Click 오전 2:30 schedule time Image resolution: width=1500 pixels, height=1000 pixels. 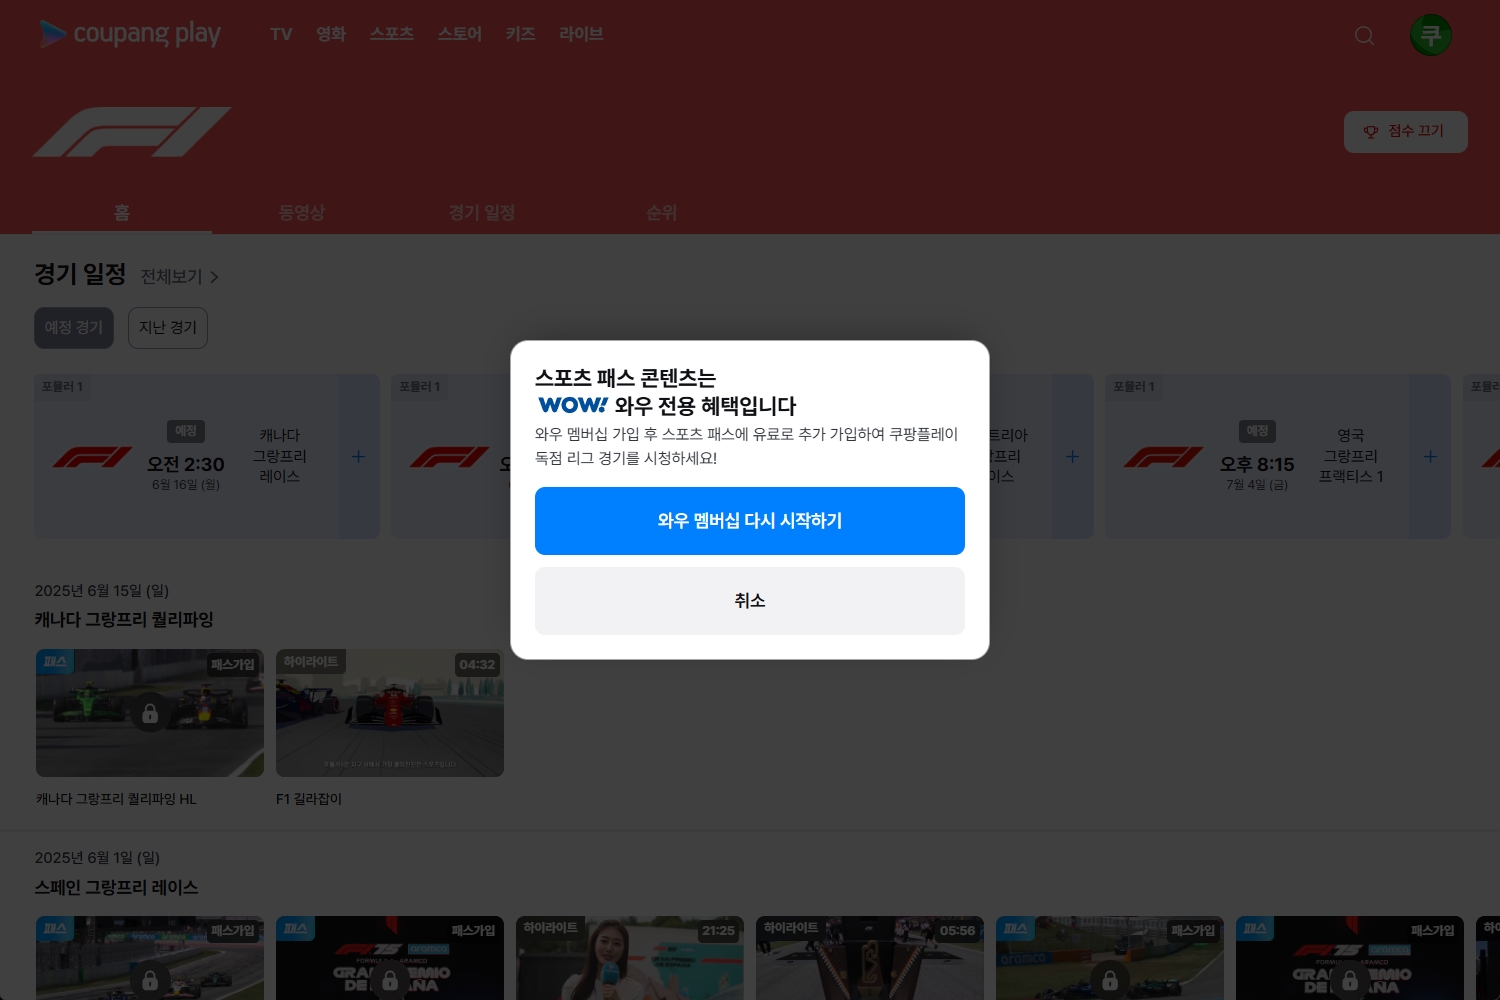point(186,464)
